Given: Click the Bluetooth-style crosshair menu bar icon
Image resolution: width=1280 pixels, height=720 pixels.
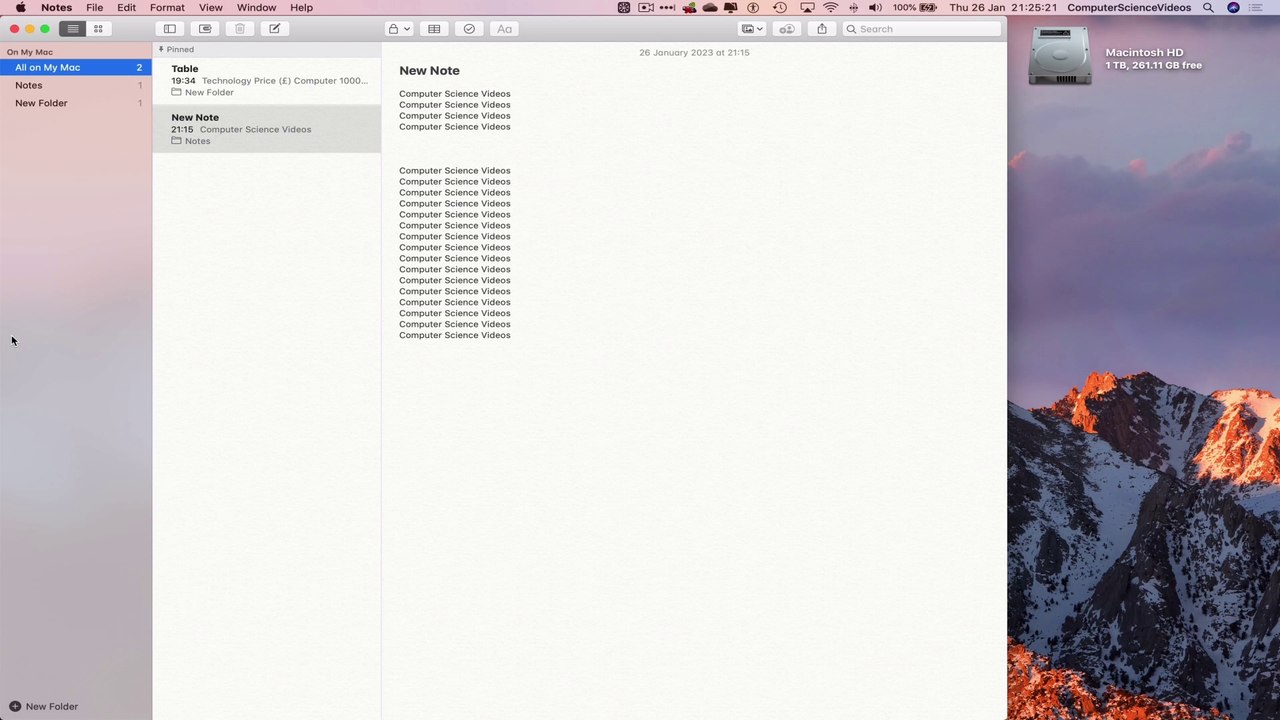Looking at the screenshot, I should pyautogui.click(x=853, y=7).
